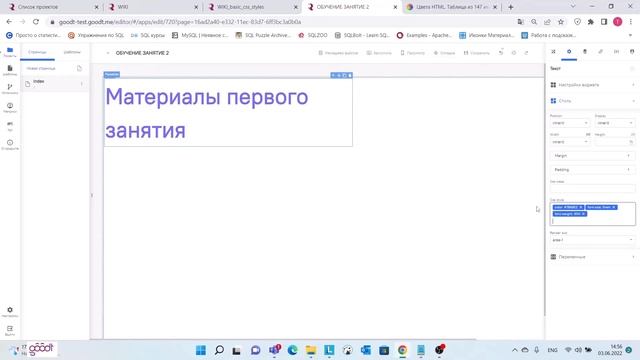Switch to the Страницы tab
This screenshot has width=640, height=360.
coord(37,52)
